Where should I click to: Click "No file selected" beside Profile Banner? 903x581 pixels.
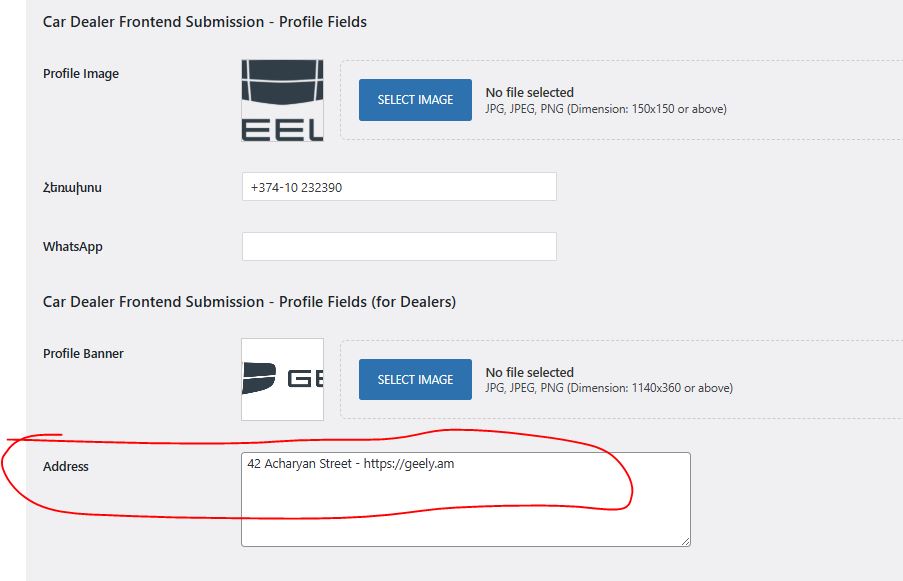pos(530,373)
